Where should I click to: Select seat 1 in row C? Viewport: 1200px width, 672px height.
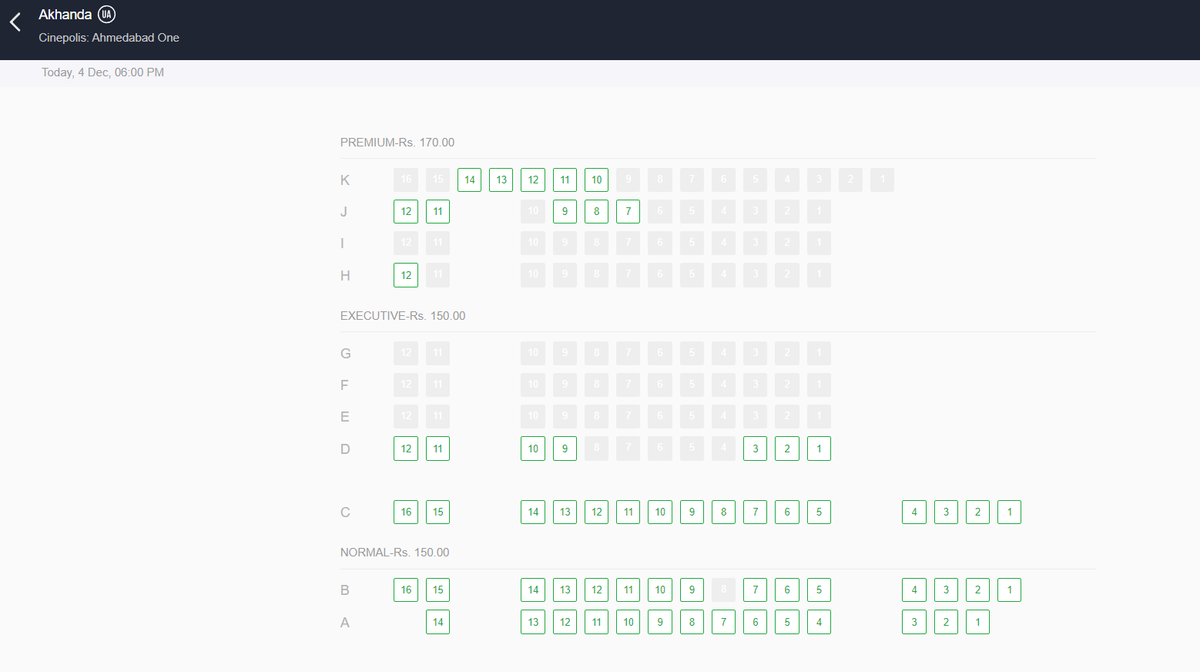(x=1010, y=512)
